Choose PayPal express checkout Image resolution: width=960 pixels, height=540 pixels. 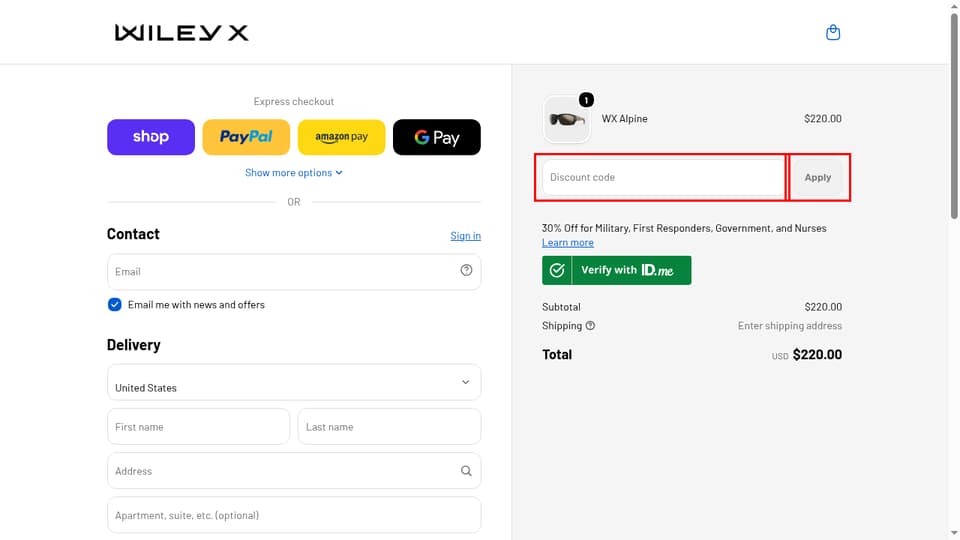(x=246, y=137)
